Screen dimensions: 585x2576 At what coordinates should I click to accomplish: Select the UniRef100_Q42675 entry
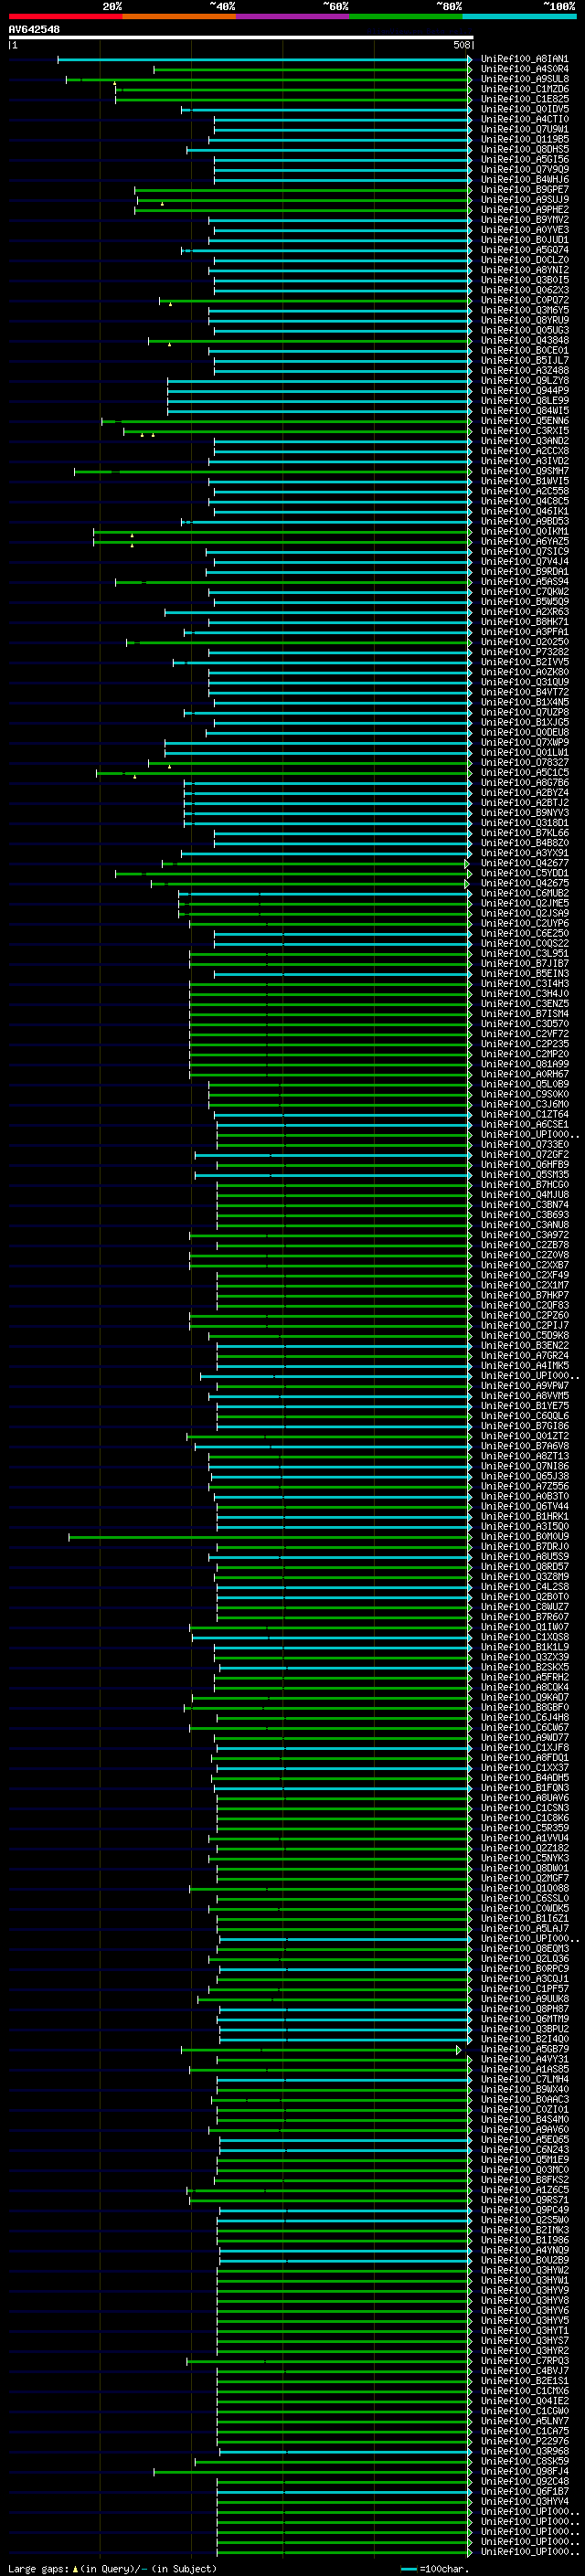[525, 883]
